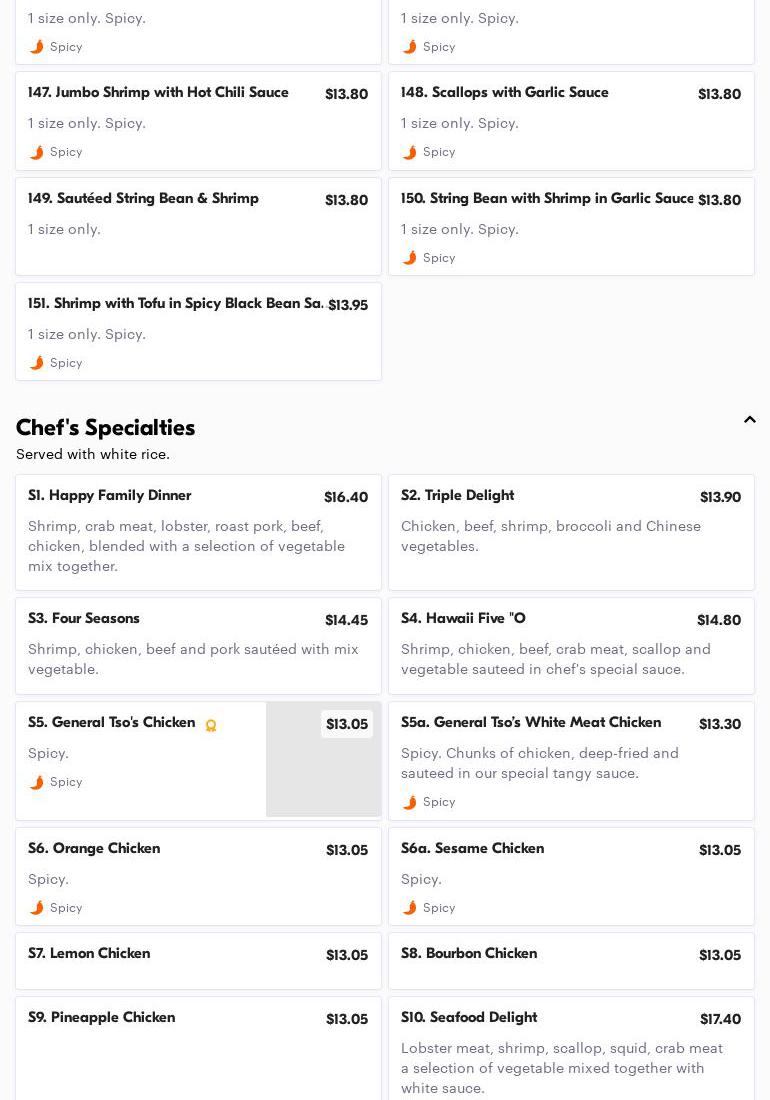
Task: Add S8. Bourbon Chicken to order
Action: [571, 960]
